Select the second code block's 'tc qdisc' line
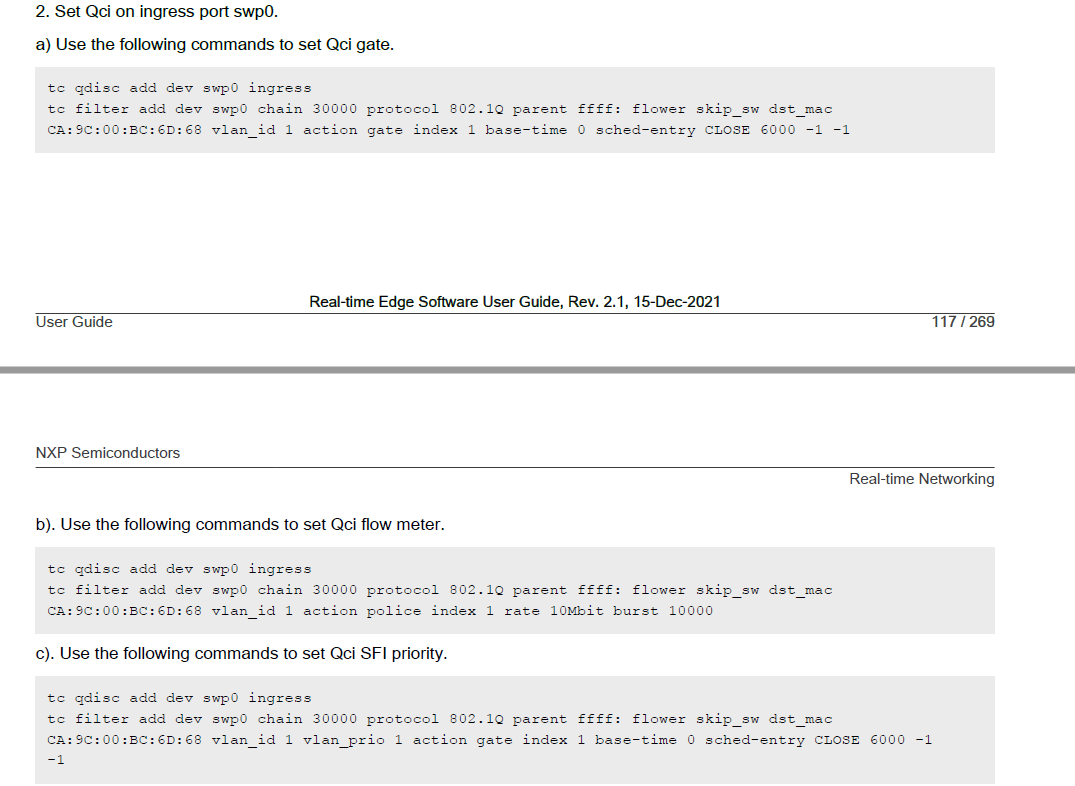The image size is (1075, 786). click(x=180, y=568)
